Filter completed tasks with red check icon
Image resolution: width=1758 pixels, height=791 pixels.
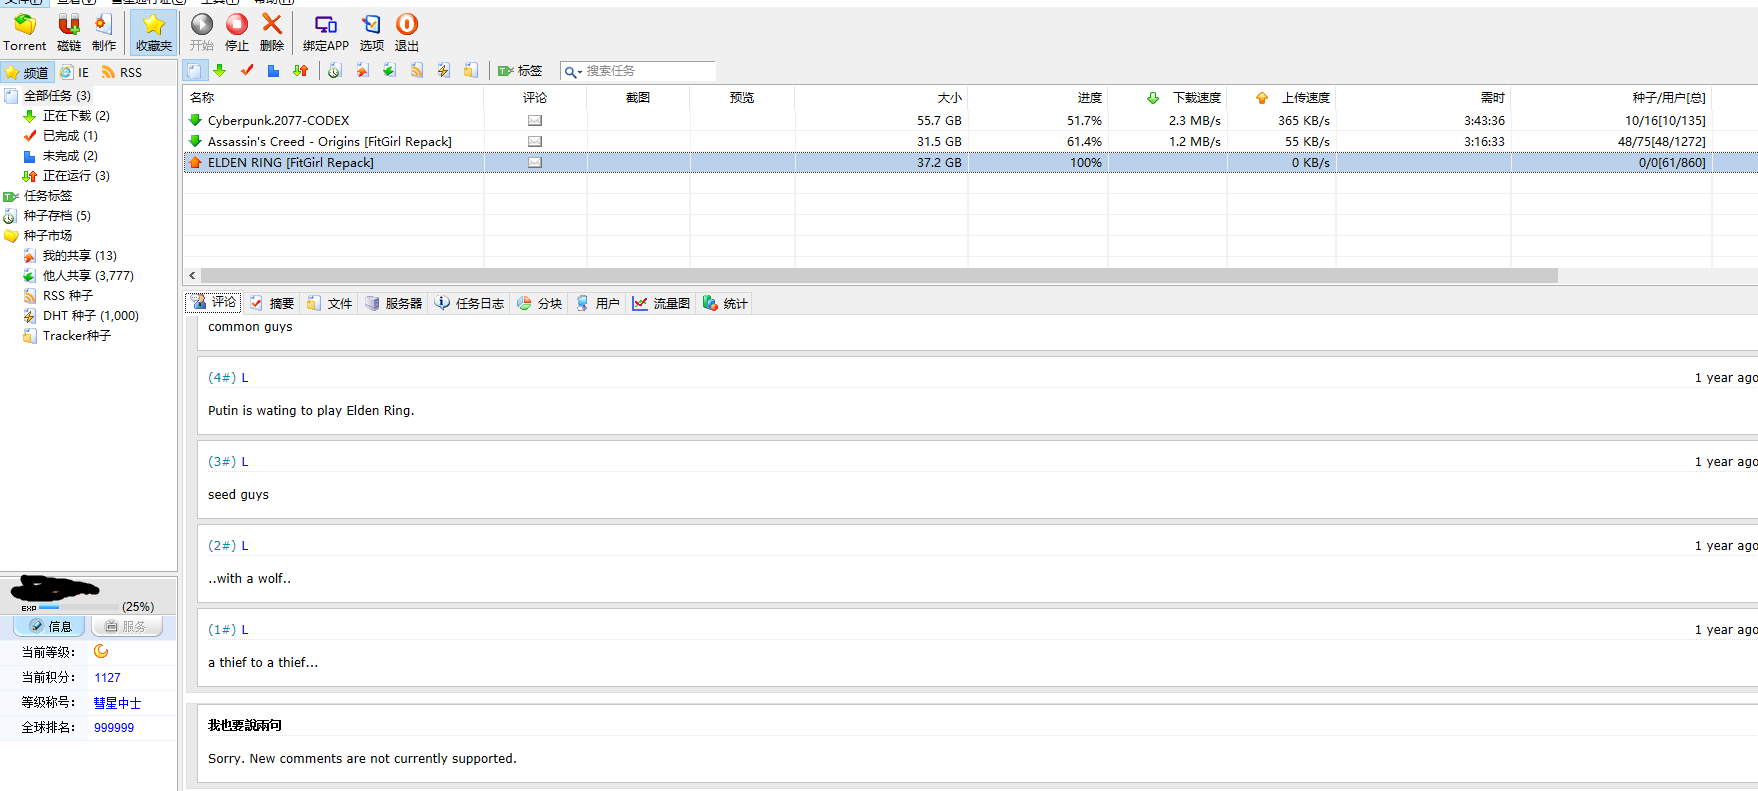247,70
